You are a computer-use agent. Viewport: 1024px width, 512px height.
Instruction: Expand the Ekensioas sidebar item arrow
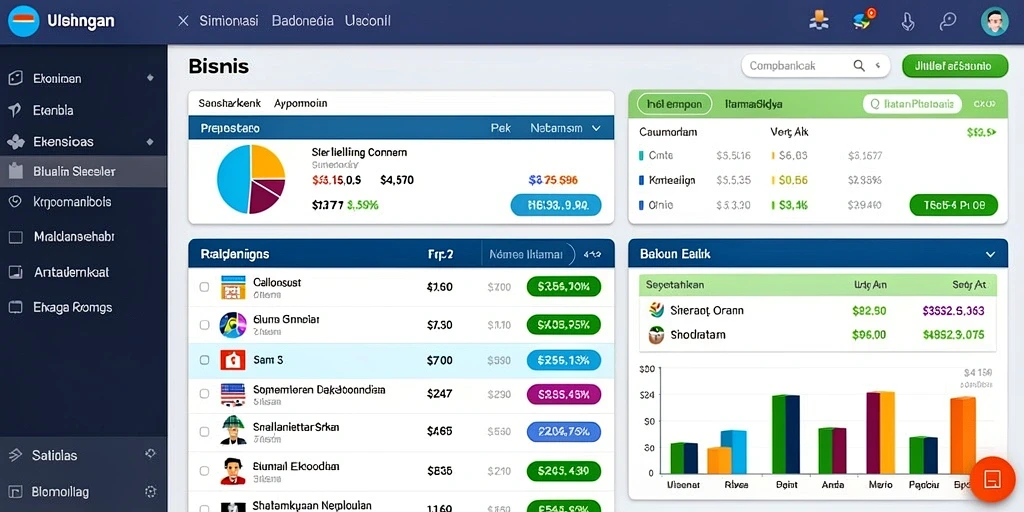(150, 142)
